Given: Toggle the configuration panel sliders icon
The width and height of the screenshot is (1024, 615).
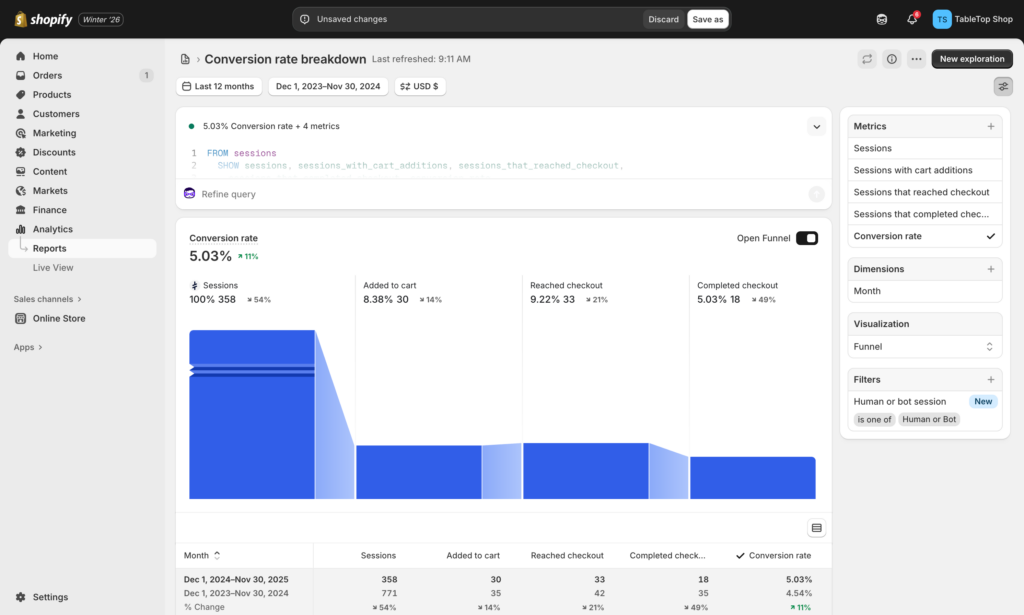Looking at the screenshot, I should pos(1003,86).
